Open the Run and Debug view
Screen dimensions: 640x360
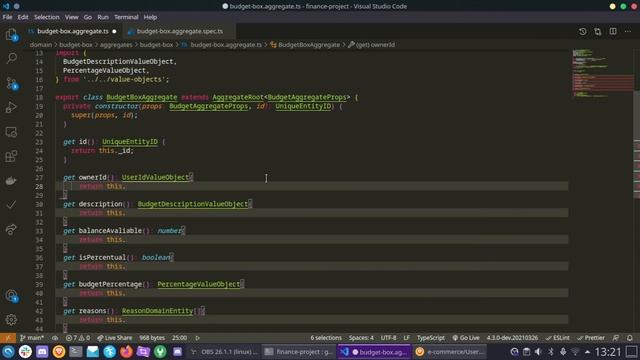tap(11, 107)
